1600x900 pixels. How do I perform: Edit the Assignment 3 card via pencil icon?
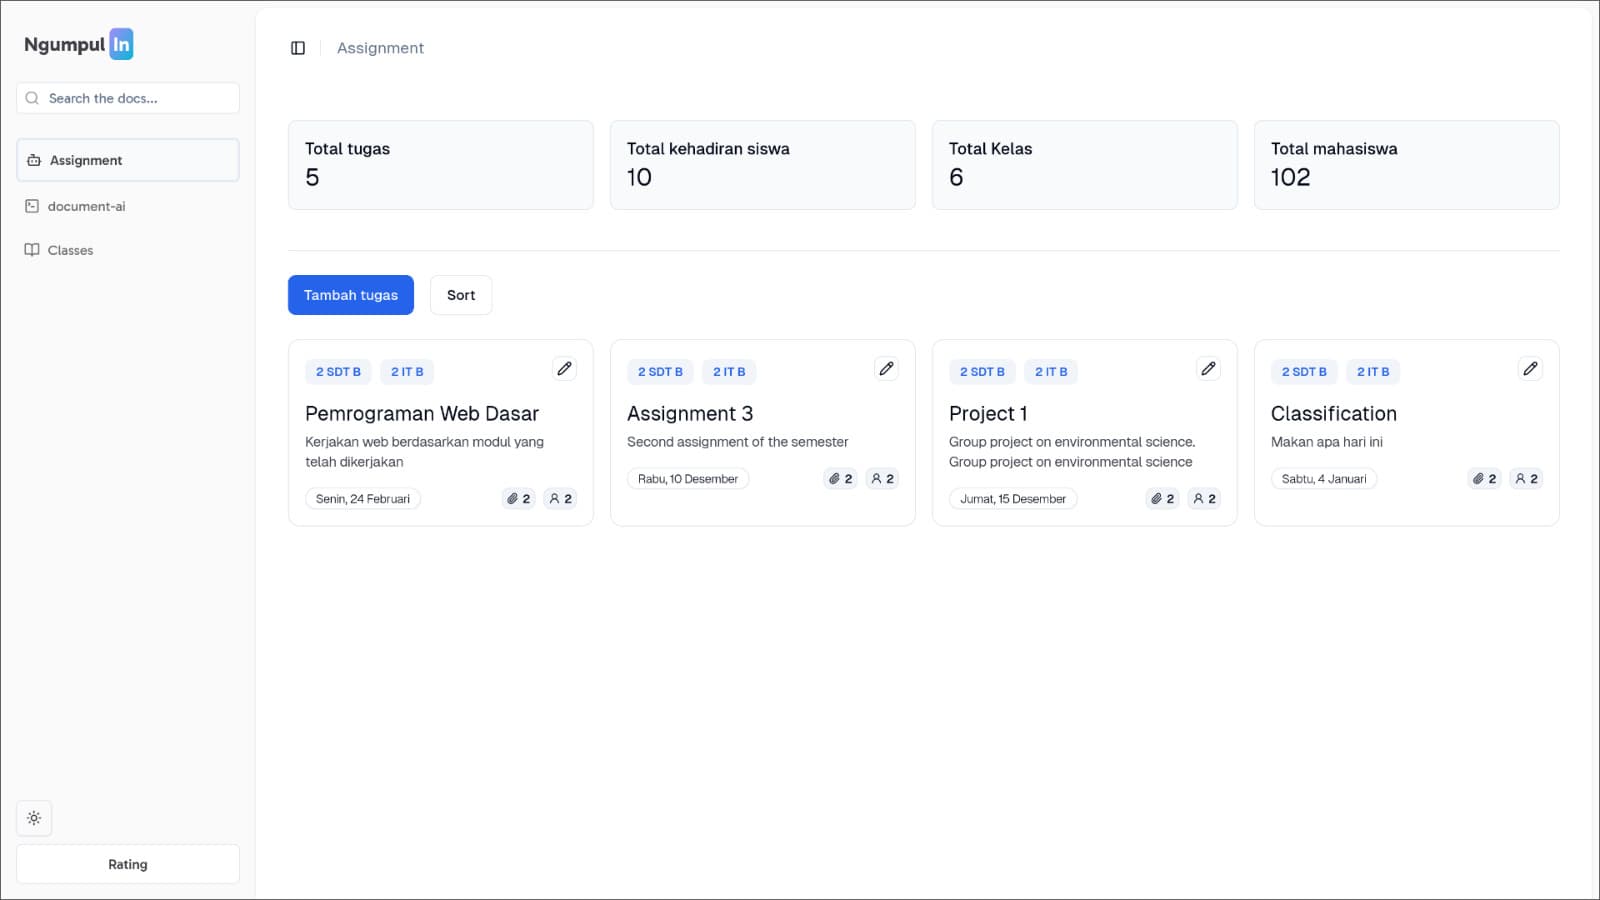[x=886, y=369]
